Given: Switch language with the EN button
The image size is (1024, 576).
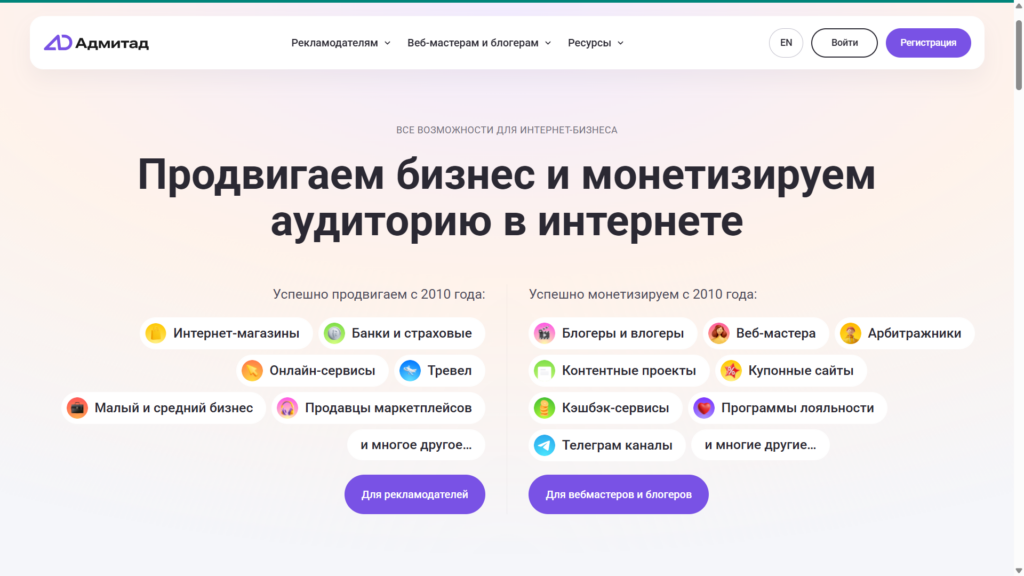Looking at the screenshot, I should (x=786, y=43).
